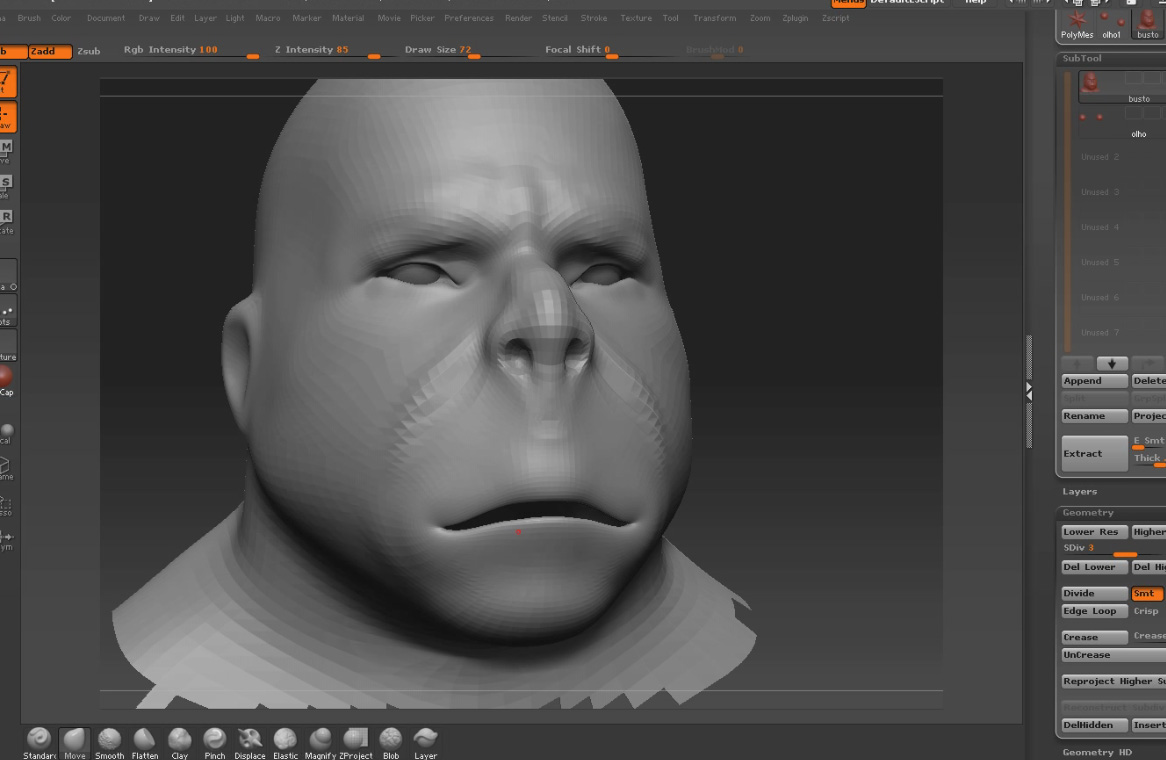The width and height of the screenshot is (1166, 760).
Task: Open the Zplugin menu
Action: [795, 18]
